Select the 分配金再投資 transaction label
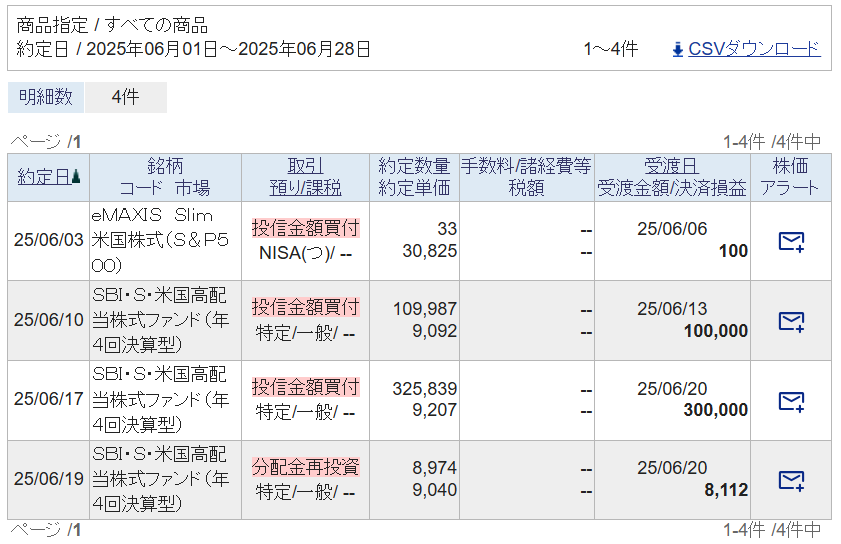The image size is (841, 544). (x=306, y=467)
